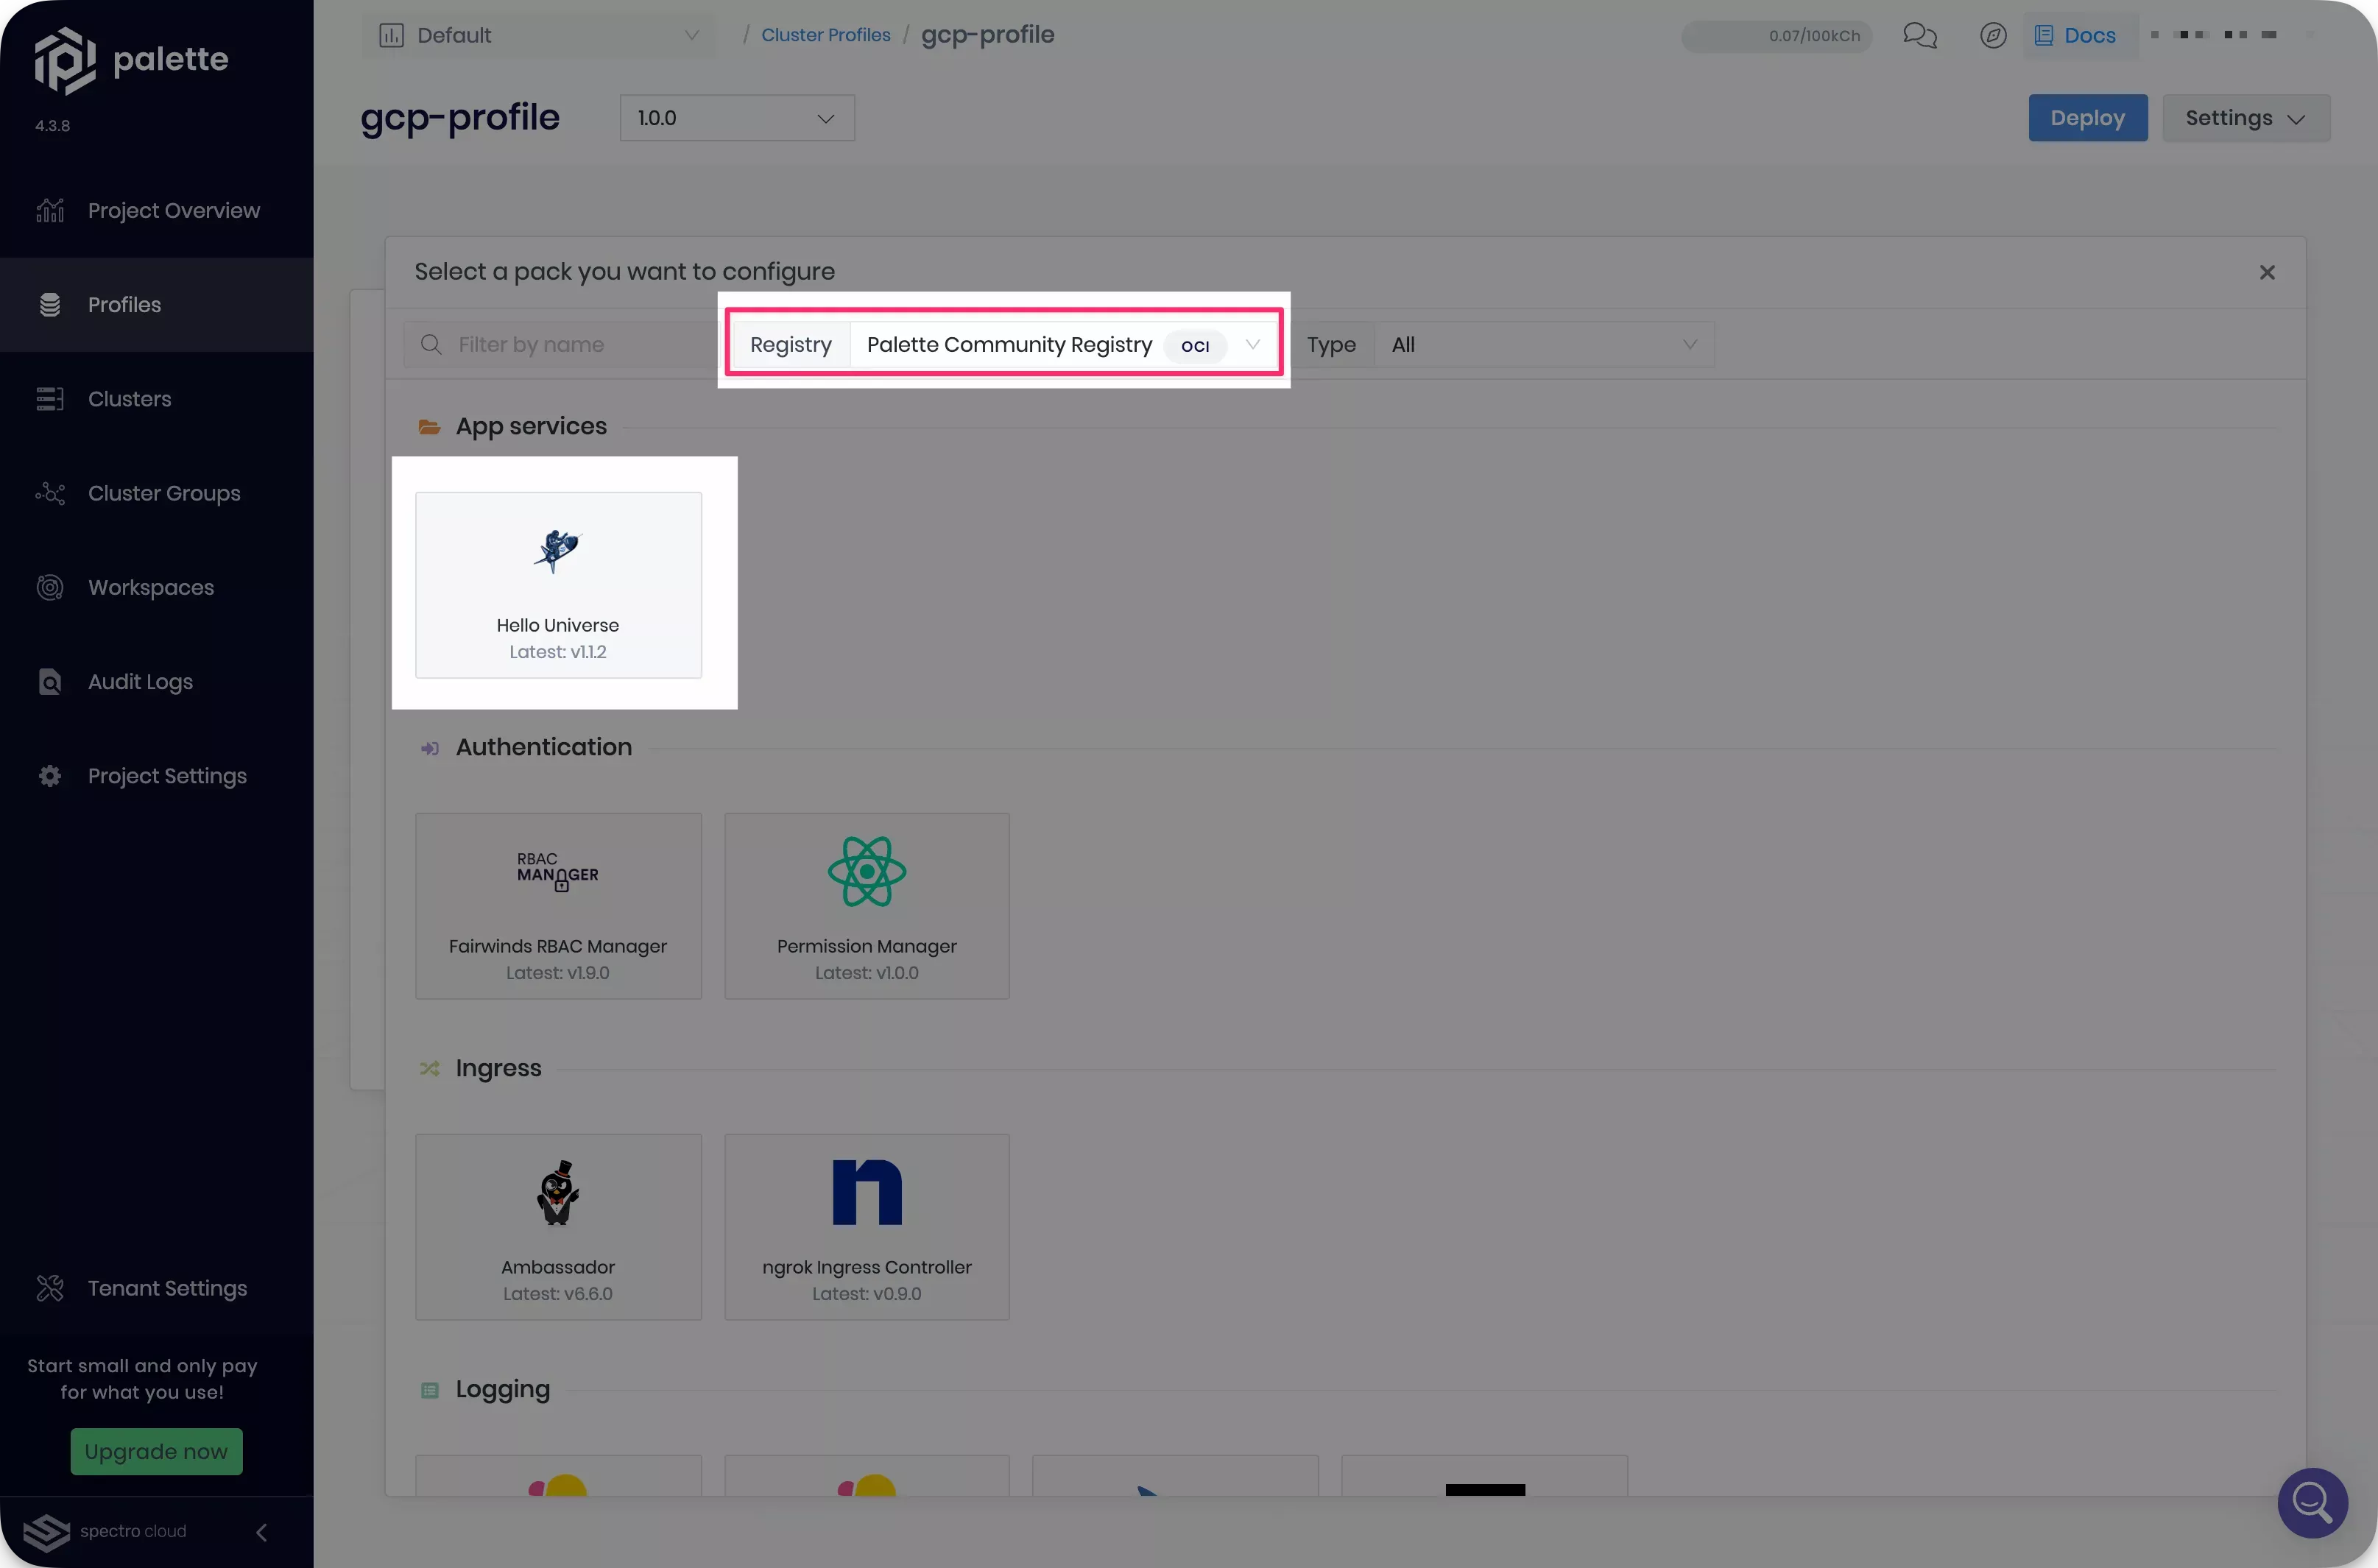Close the pack selection panel
The height and width of the screenshot is (1568, 2378).
2267,272
